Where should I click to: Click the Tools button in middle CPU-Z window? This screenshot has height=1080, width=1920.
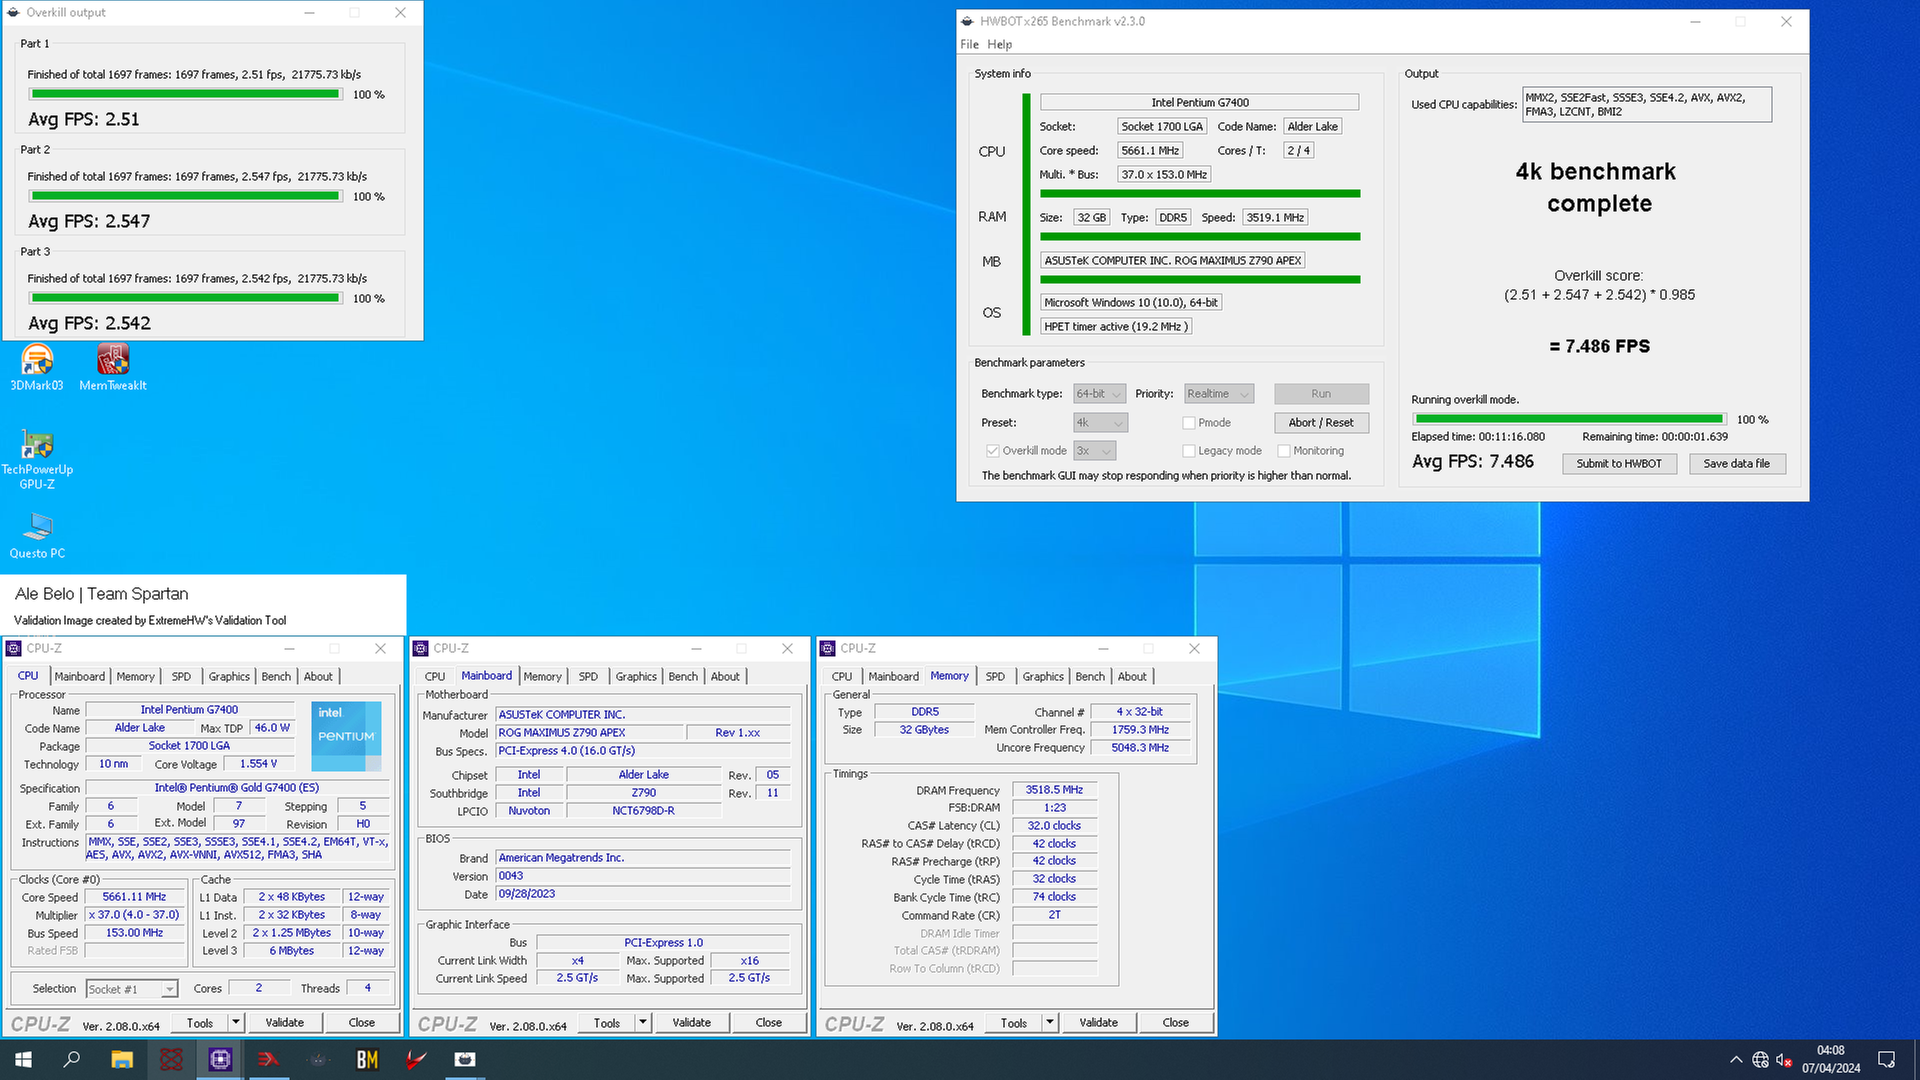pyautogui.click(x=606, y=1022)
